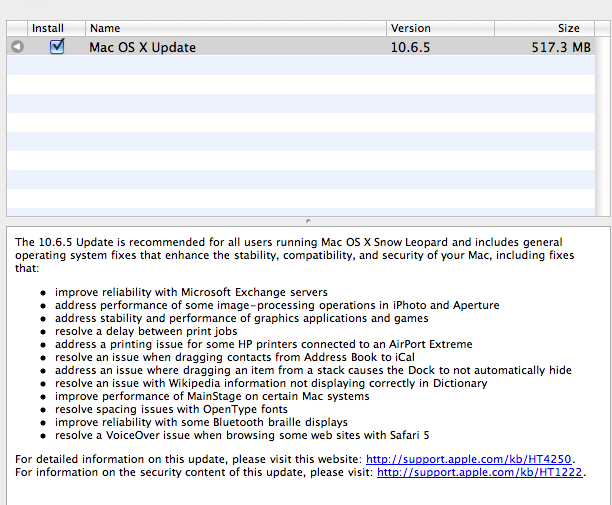612x505 pixels.
Task: Click the delay between print jobs bullet line
Action: (x=146, y=331)
